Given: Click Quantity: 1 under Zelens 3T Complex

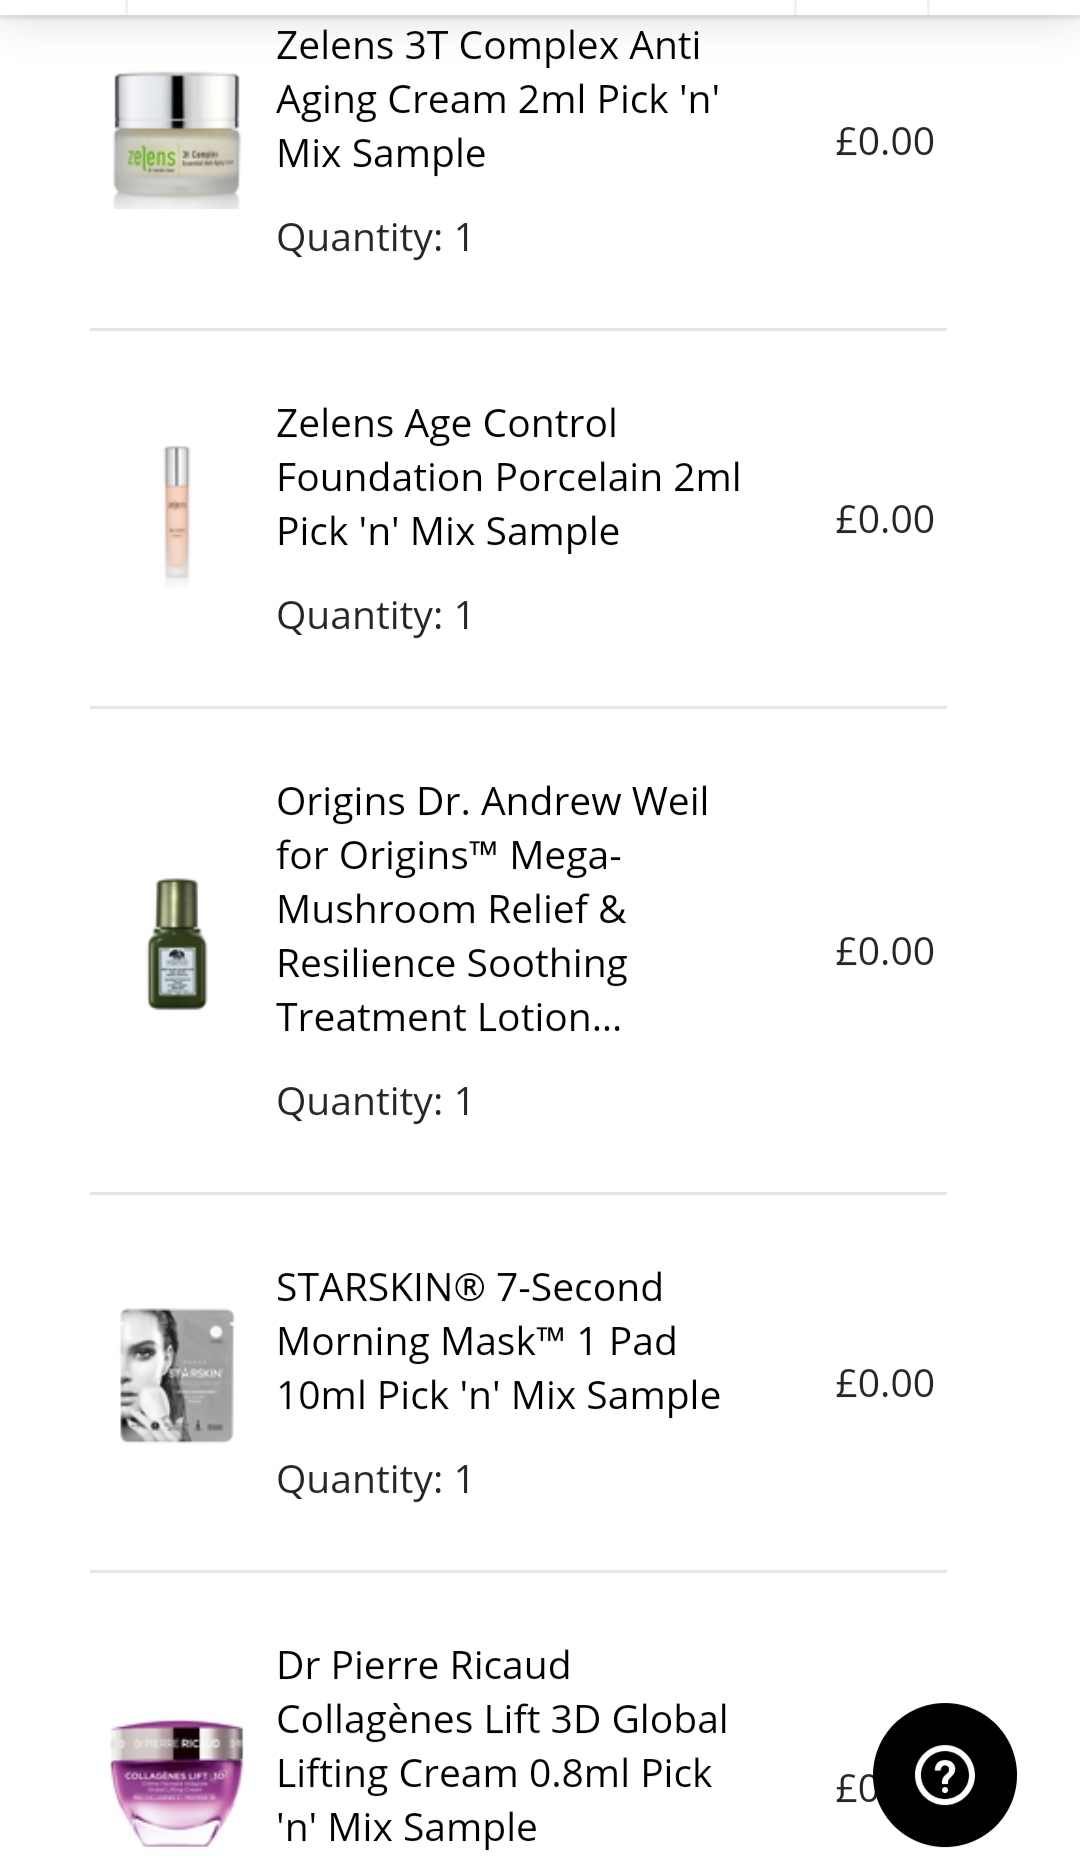Looking at the screenshot, I should pos(374,238).
